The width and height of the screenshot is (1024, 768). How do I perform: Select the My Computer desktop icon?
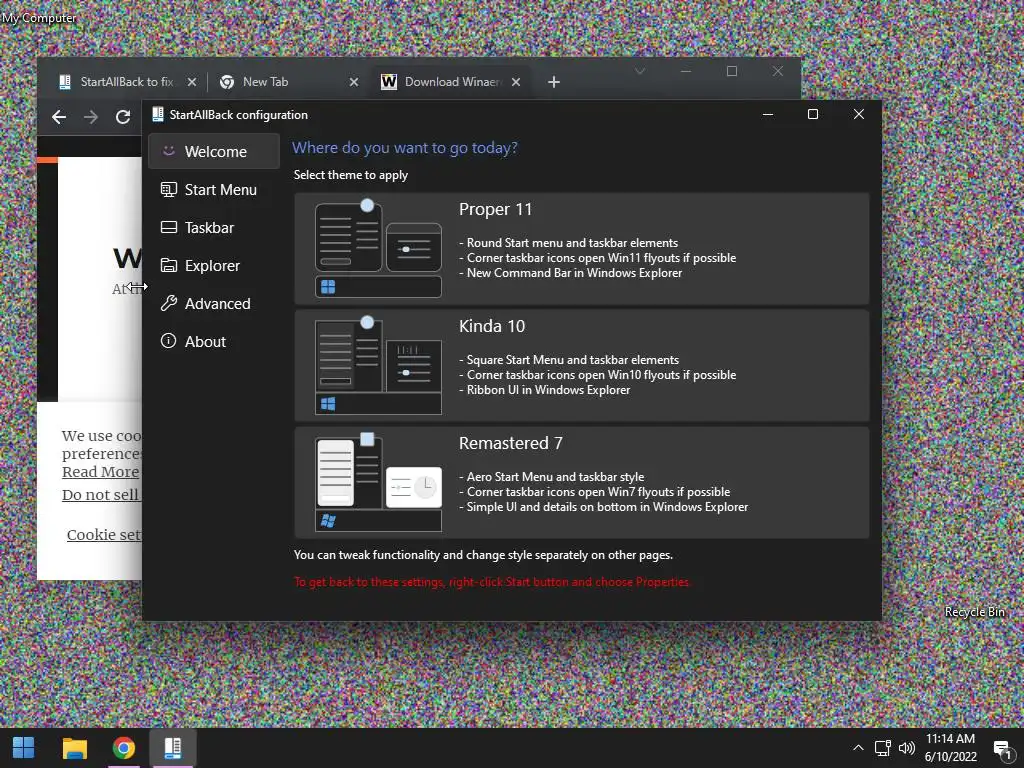(x=39, y=18)
